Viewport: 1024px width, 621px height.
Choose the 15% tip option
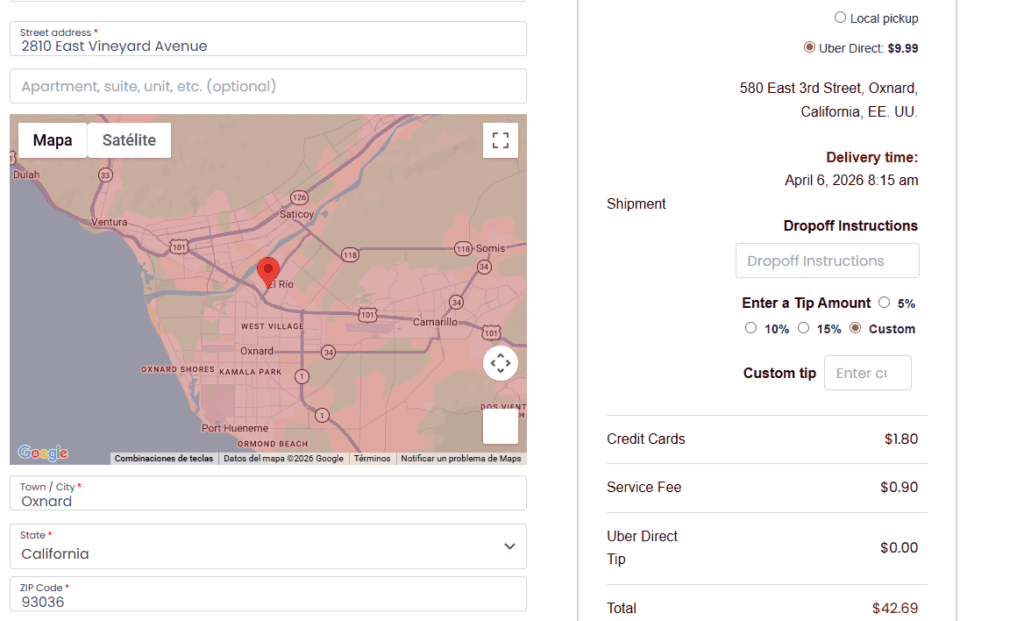803,328
